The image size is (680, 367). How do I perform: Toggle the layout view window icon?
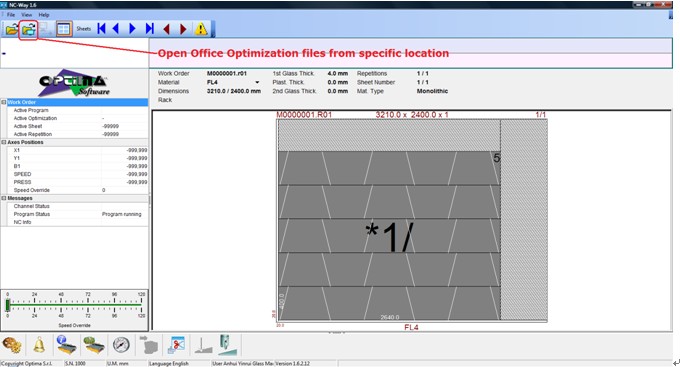click(x=64, y=29)
